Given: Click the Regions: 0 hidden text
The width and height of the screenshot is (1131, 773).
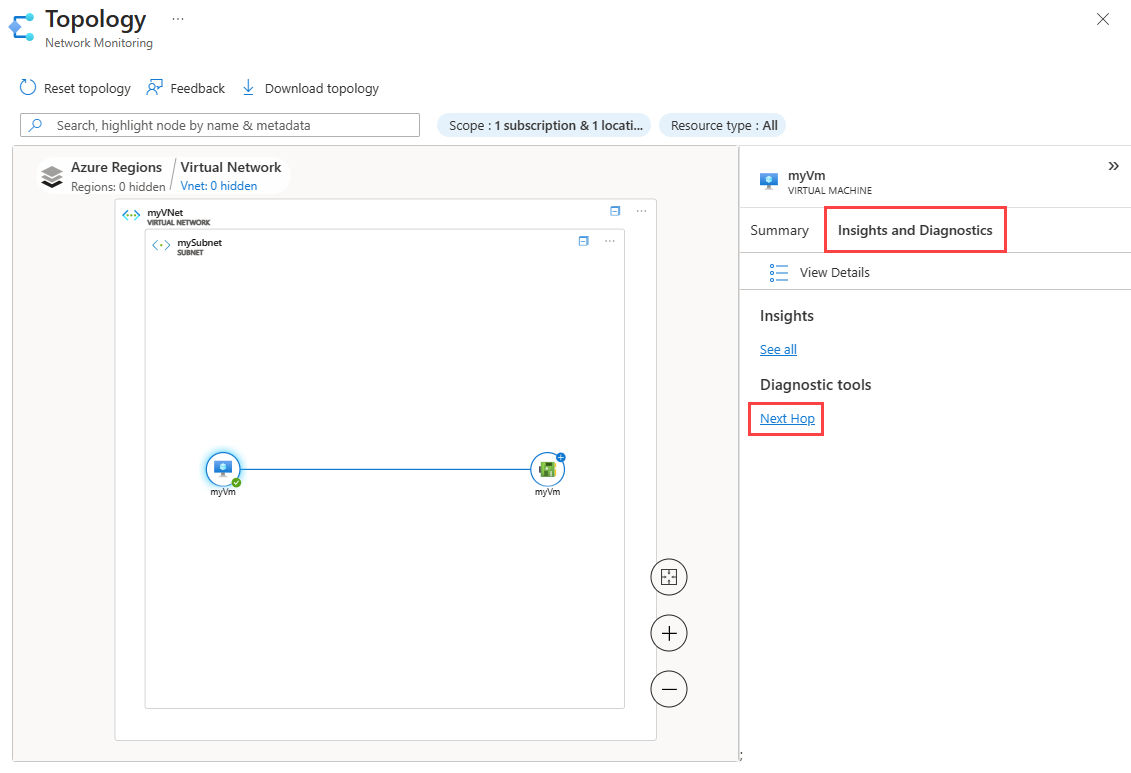Looking at the screenshot, I should [x=118, y=187].
